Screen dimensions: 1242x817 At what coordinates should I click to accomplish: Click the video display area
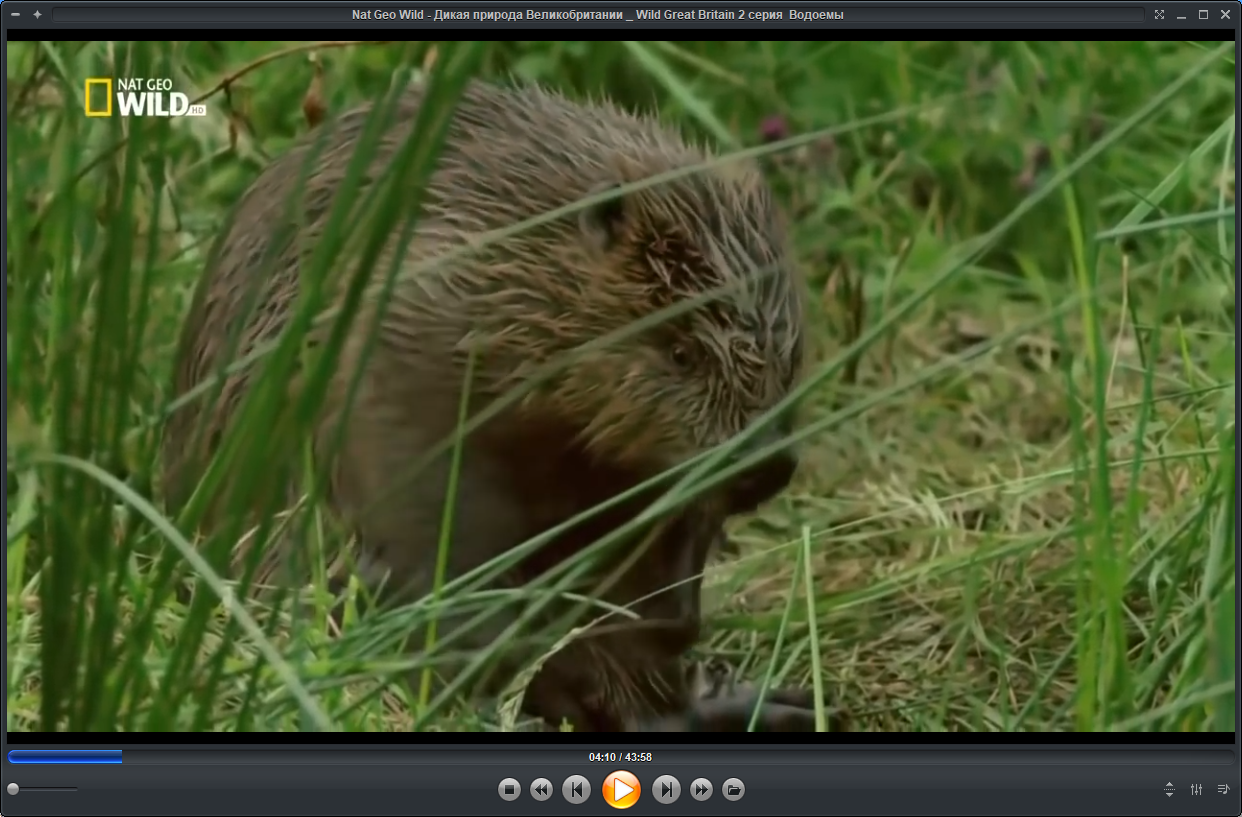click(x=621, y=386)
